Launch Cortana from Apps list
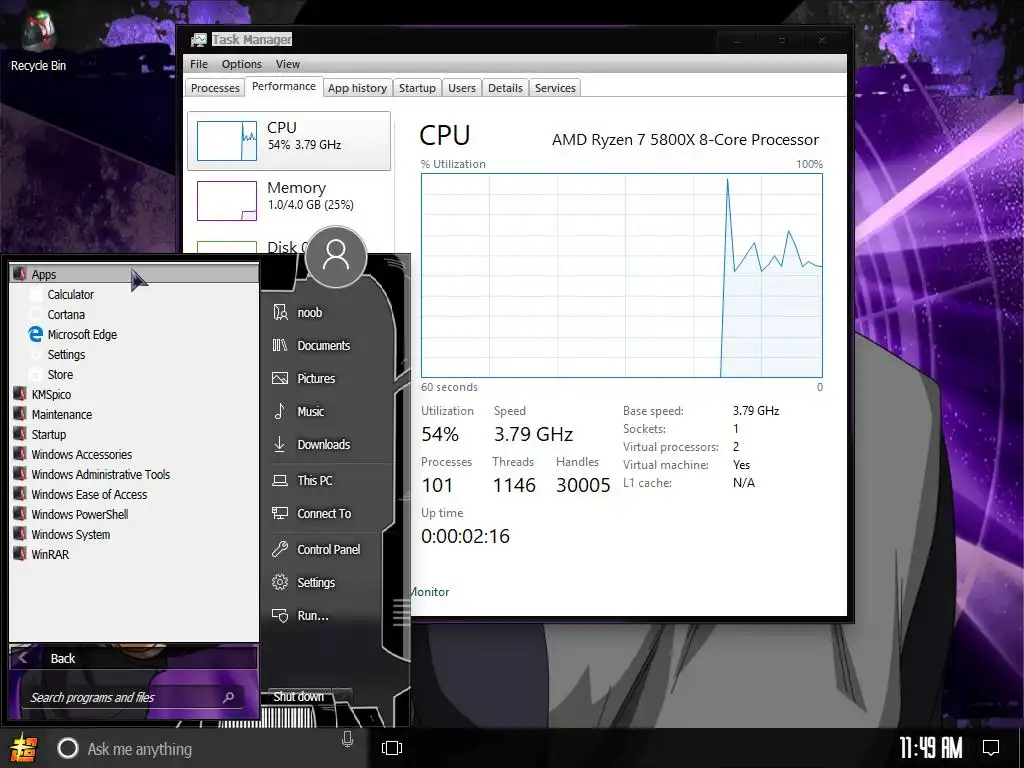Screen dimensions: 1024x768 [66, 315]
